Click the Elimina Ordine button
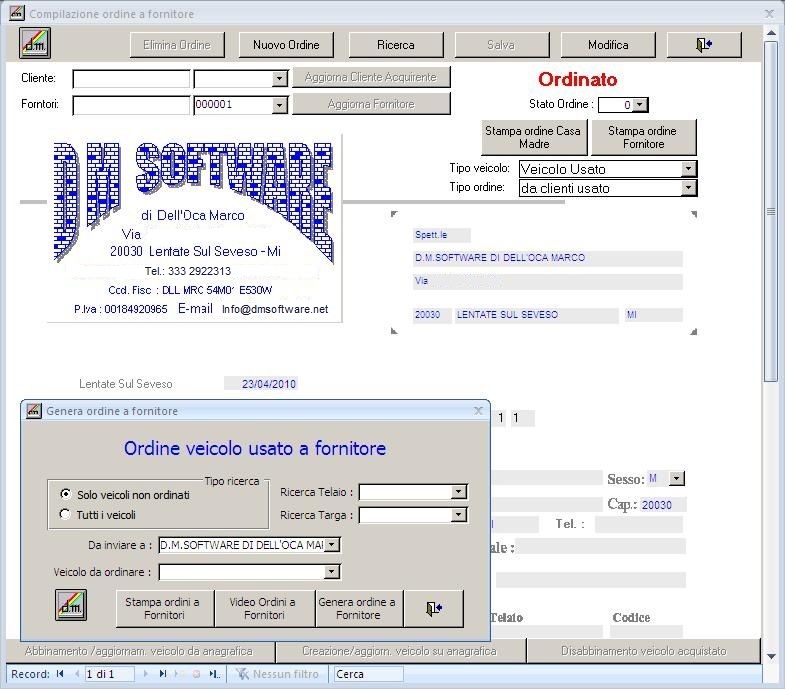The height and width of the screenshot is (689, 785). [x=177, y=45]
